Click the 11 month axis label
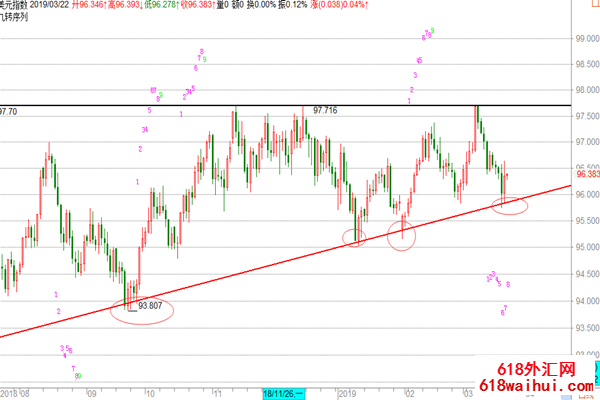Image resolution: width=600 pixels, height=400 pixels. pyautogui.click(x=217, y=394)
